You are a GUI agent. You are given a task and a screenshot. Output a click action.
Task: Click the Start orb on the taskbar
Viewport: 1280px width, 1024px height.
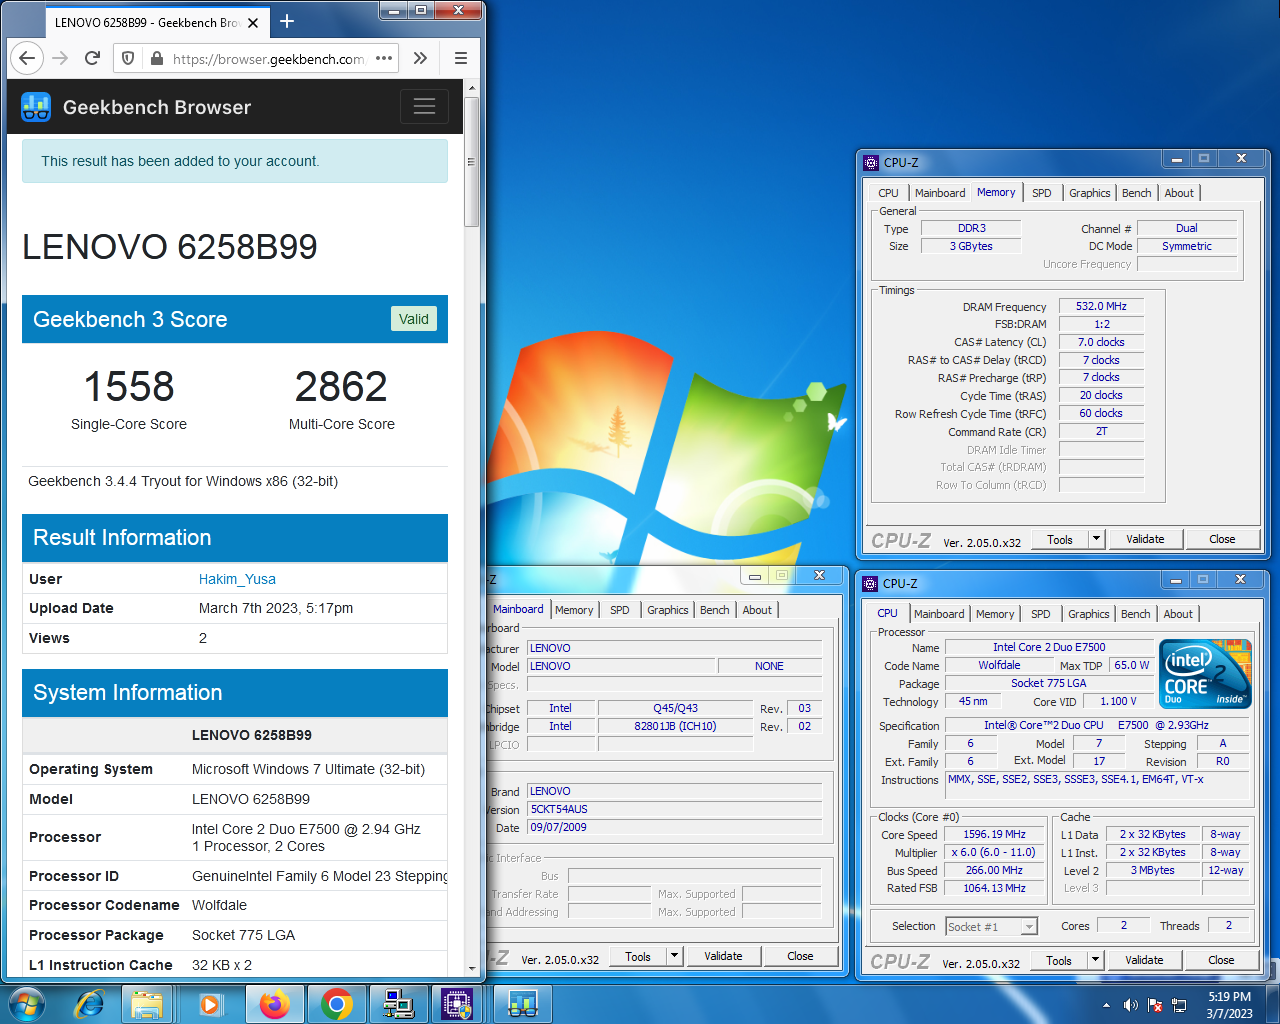(27, 1004)
